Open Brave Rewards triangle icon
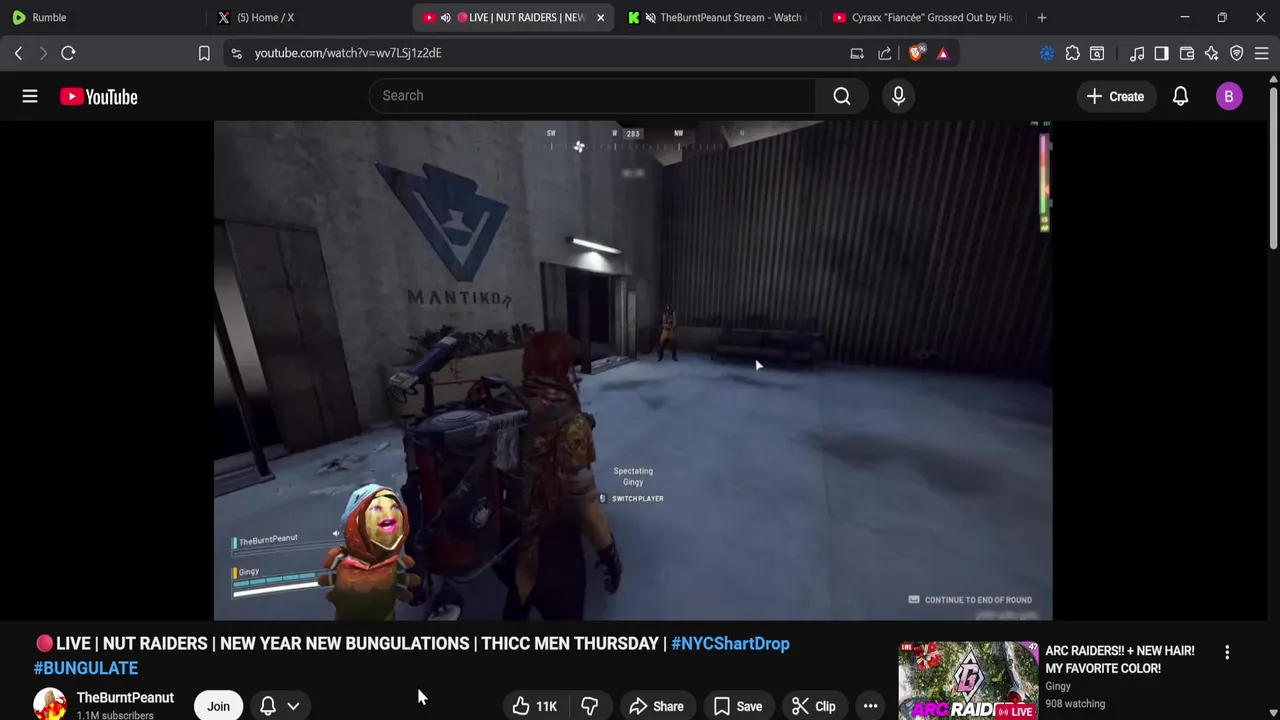1280x720 pixels. (943, 53)
